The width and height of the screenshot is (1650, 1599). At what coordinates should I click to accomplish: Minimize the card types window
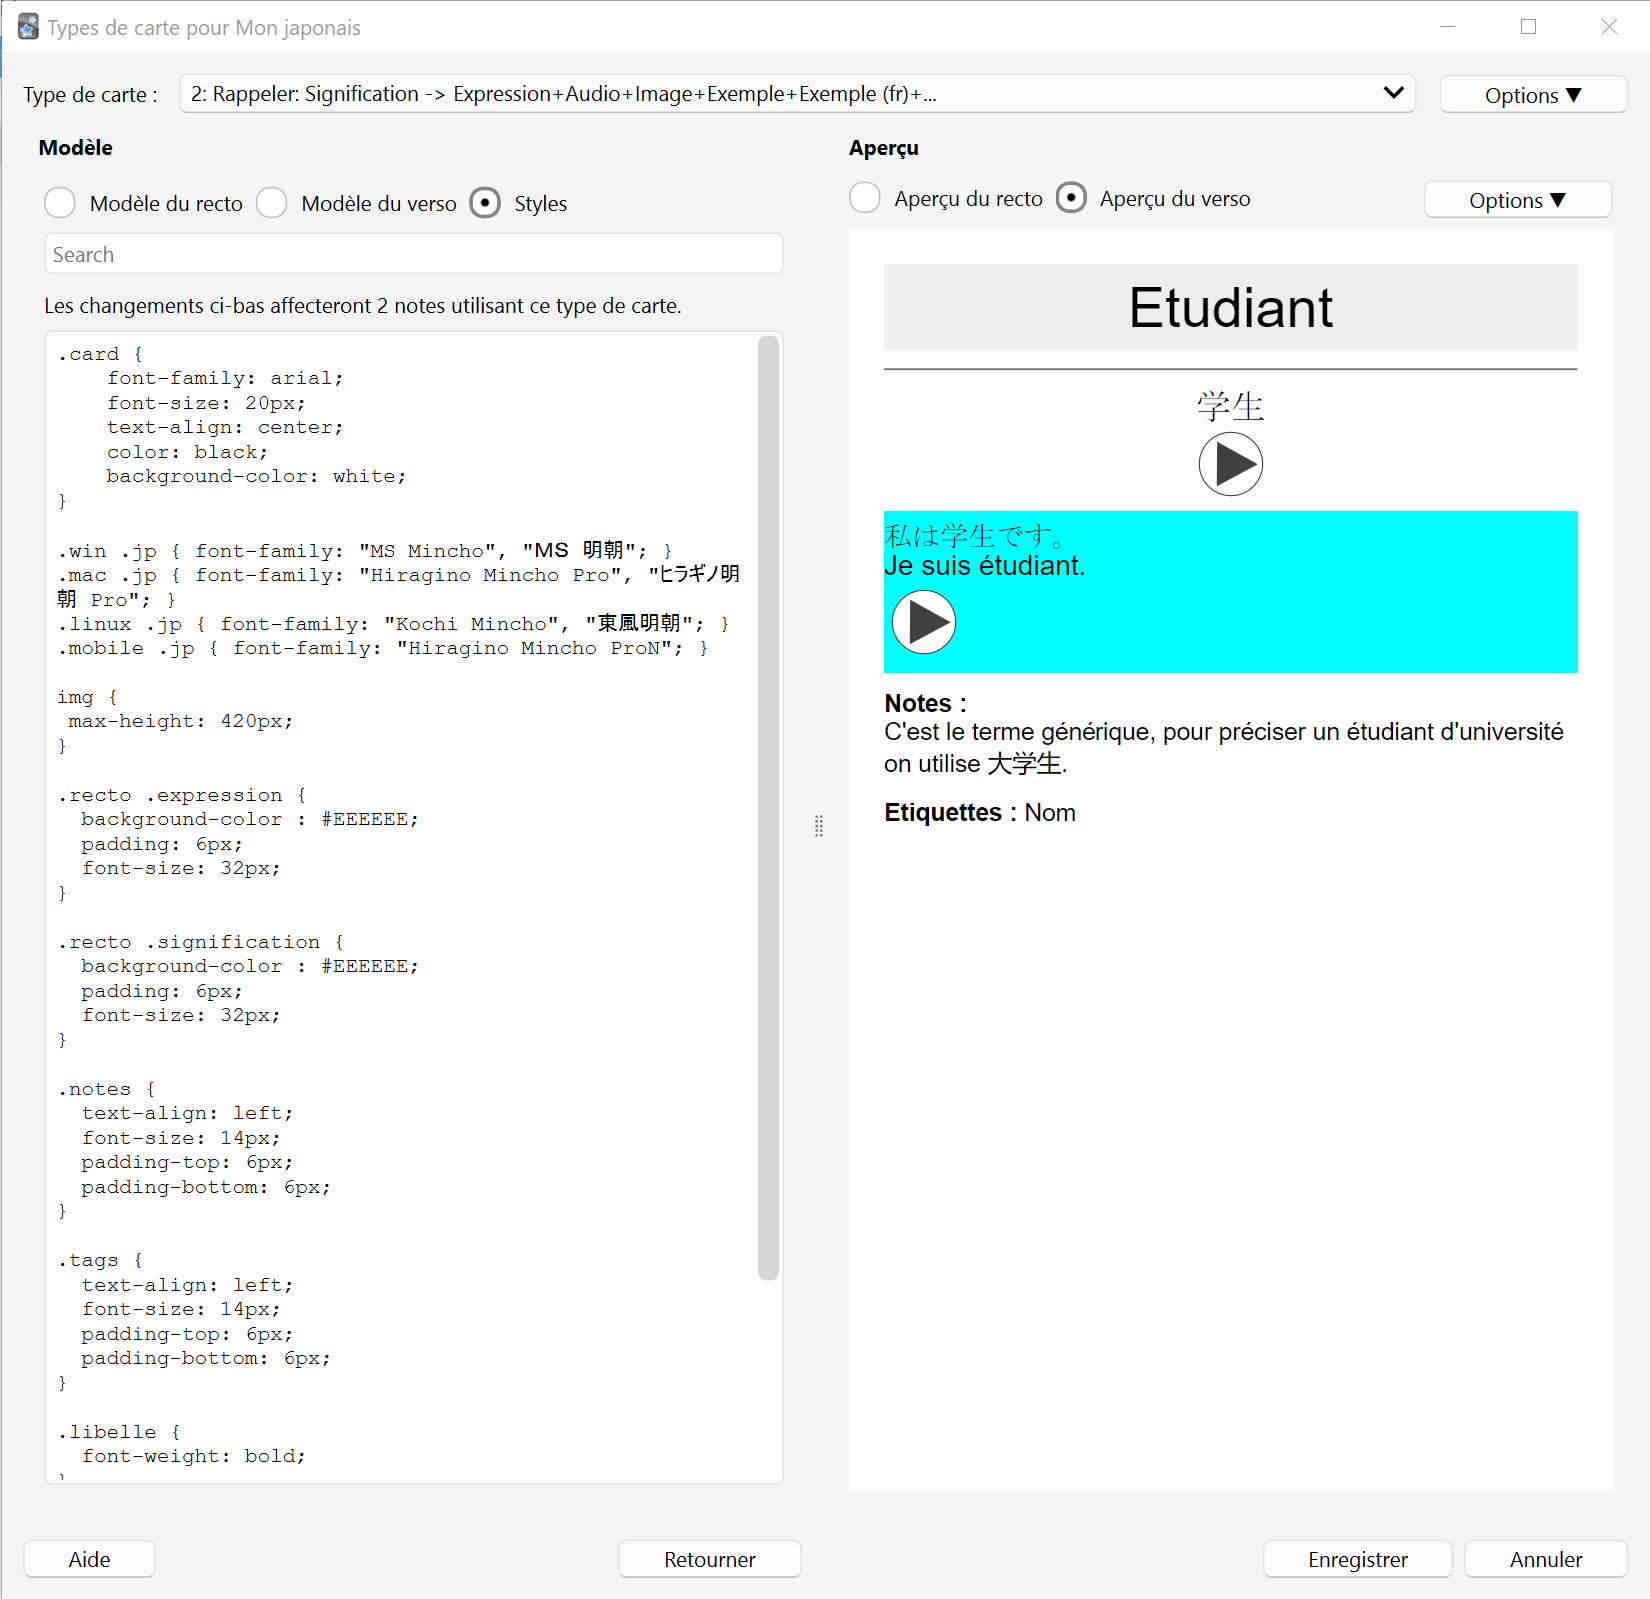pyautogui.click(x=1447, y=27)
